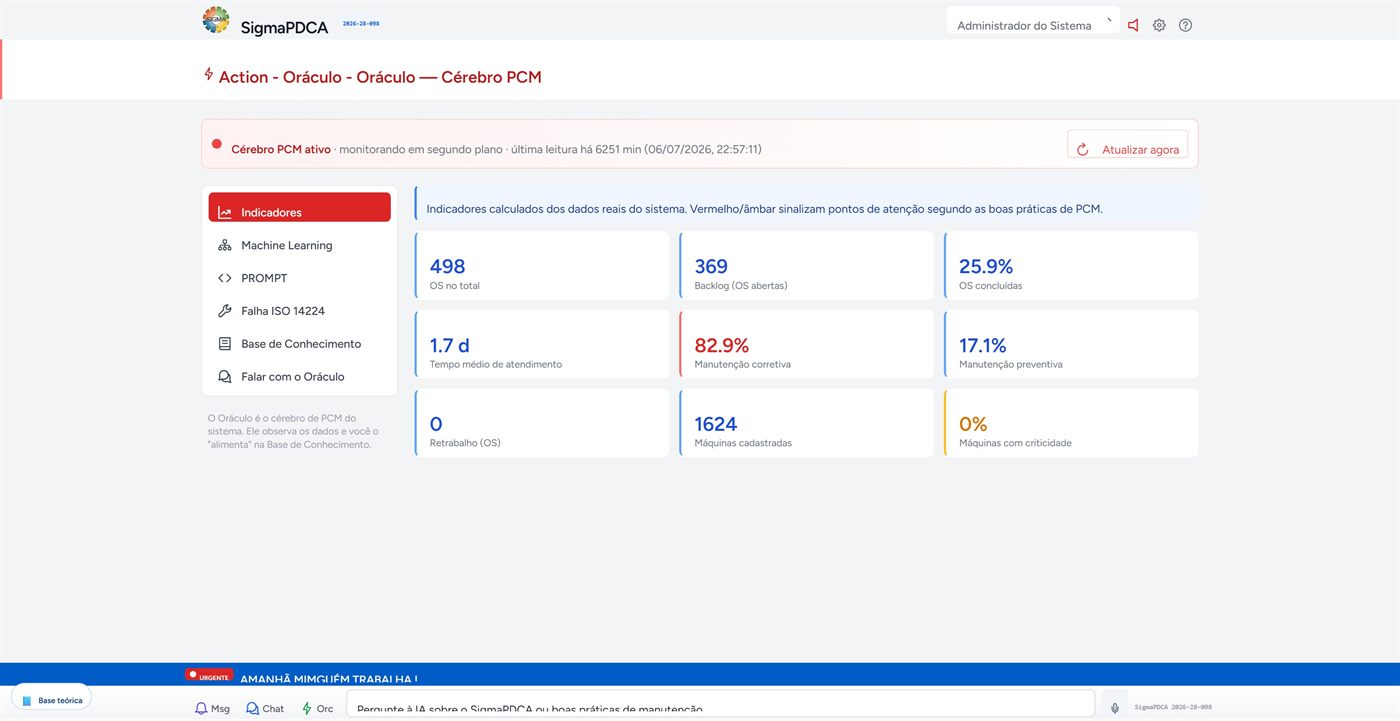Screen dimensions: 1400x721
Task: Open the Falha ISO 14224 section
Action: tap(300, 311)
